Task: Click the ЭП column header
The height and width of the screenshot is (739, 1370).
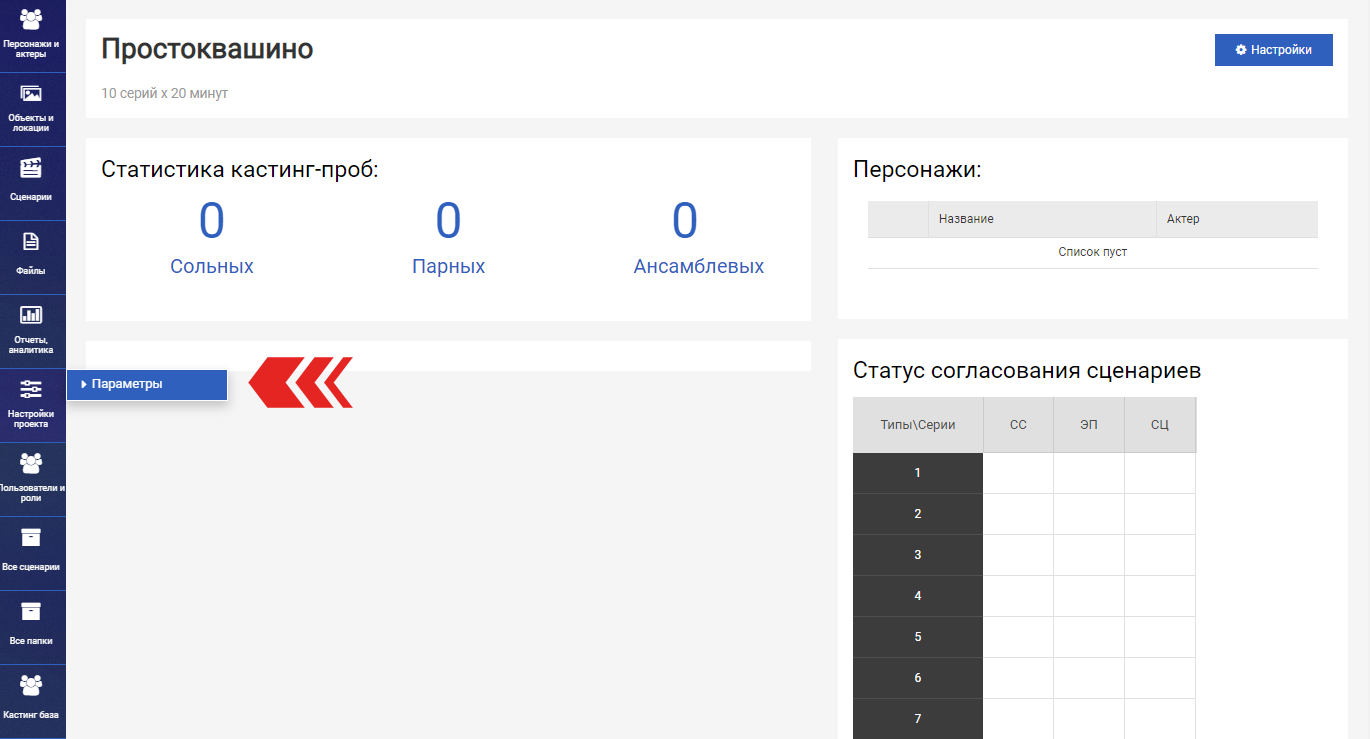Action: [1089, 425]
